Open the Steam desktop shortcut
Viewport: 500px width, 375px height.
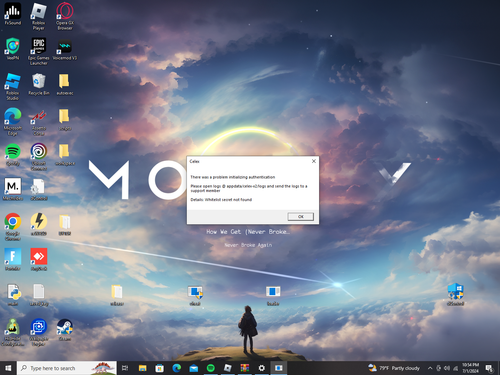pyautogui.click(x=65, y=330)
